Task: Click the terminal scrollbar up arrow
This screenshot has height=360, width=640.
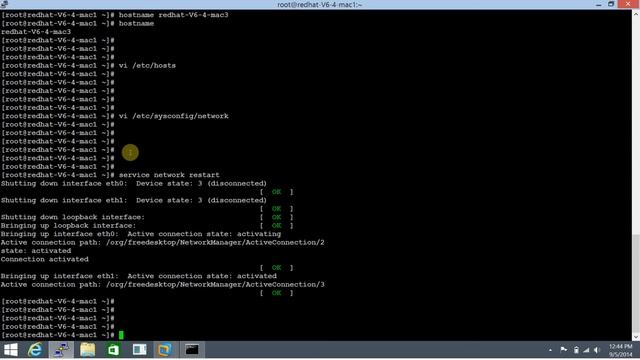Action: click(636, 13)
